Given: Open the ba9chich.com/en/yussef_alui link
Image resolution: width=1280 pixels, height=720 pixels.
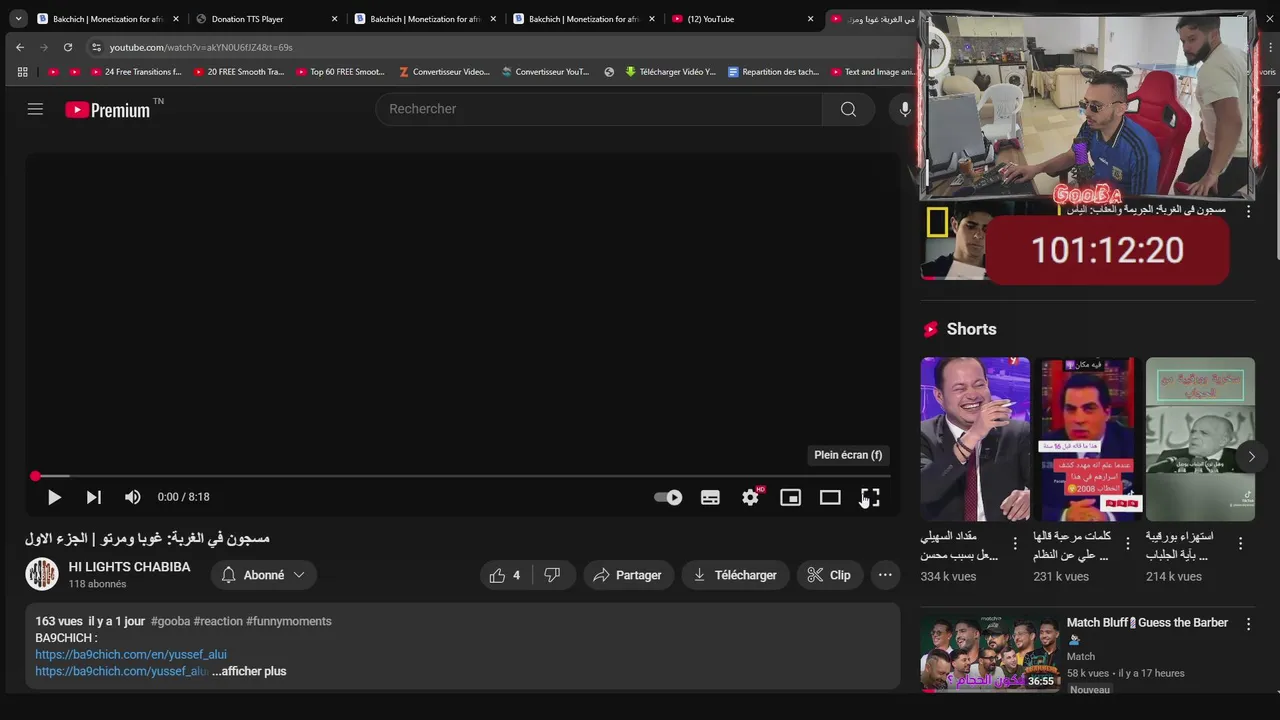Looking at the screenshot, I should tap(131, 654).
